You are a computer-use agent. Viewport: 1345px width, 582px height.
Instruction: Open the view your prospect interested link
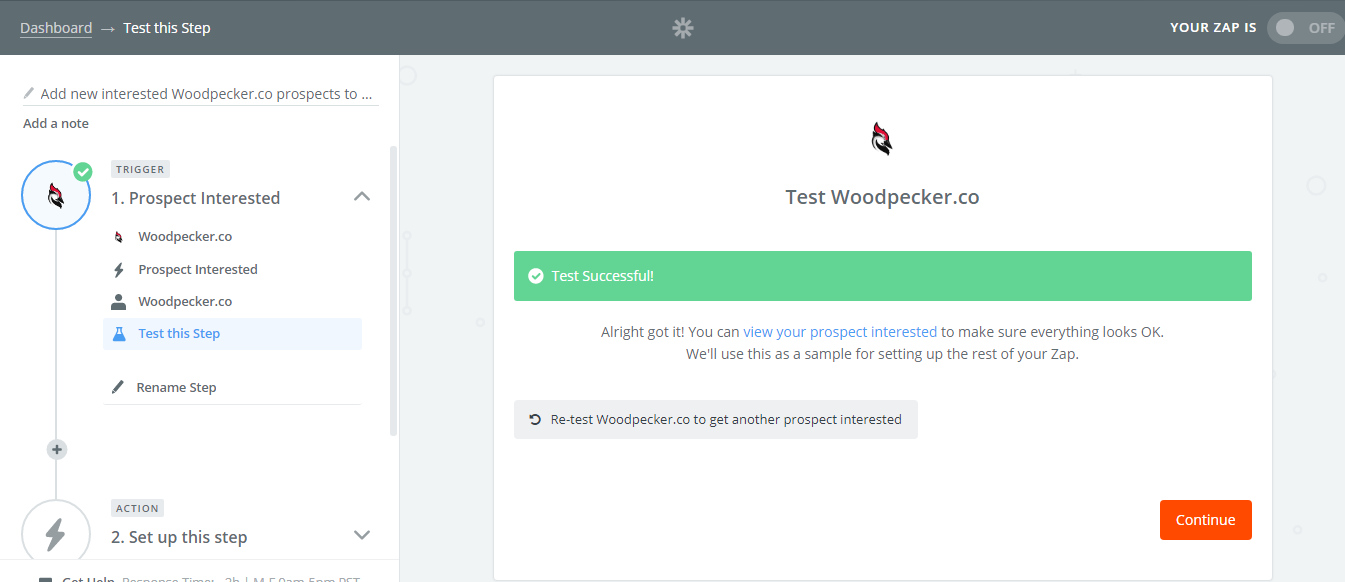pyautogui.click(x=840, y=332)
